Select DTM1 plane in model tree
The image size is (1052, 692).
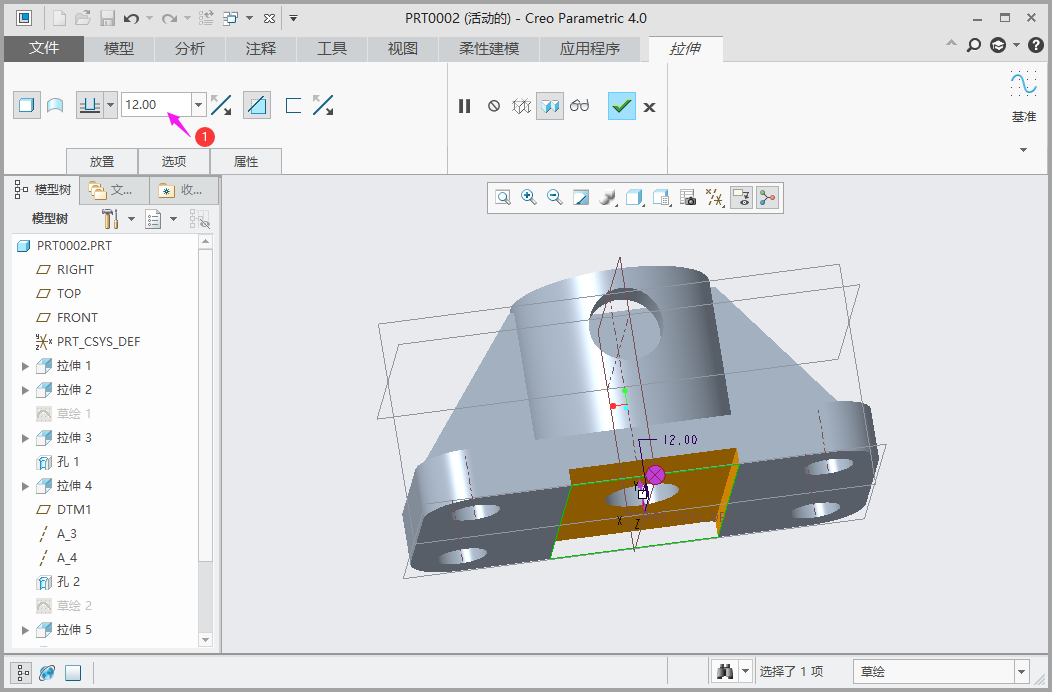click(73, 510)
